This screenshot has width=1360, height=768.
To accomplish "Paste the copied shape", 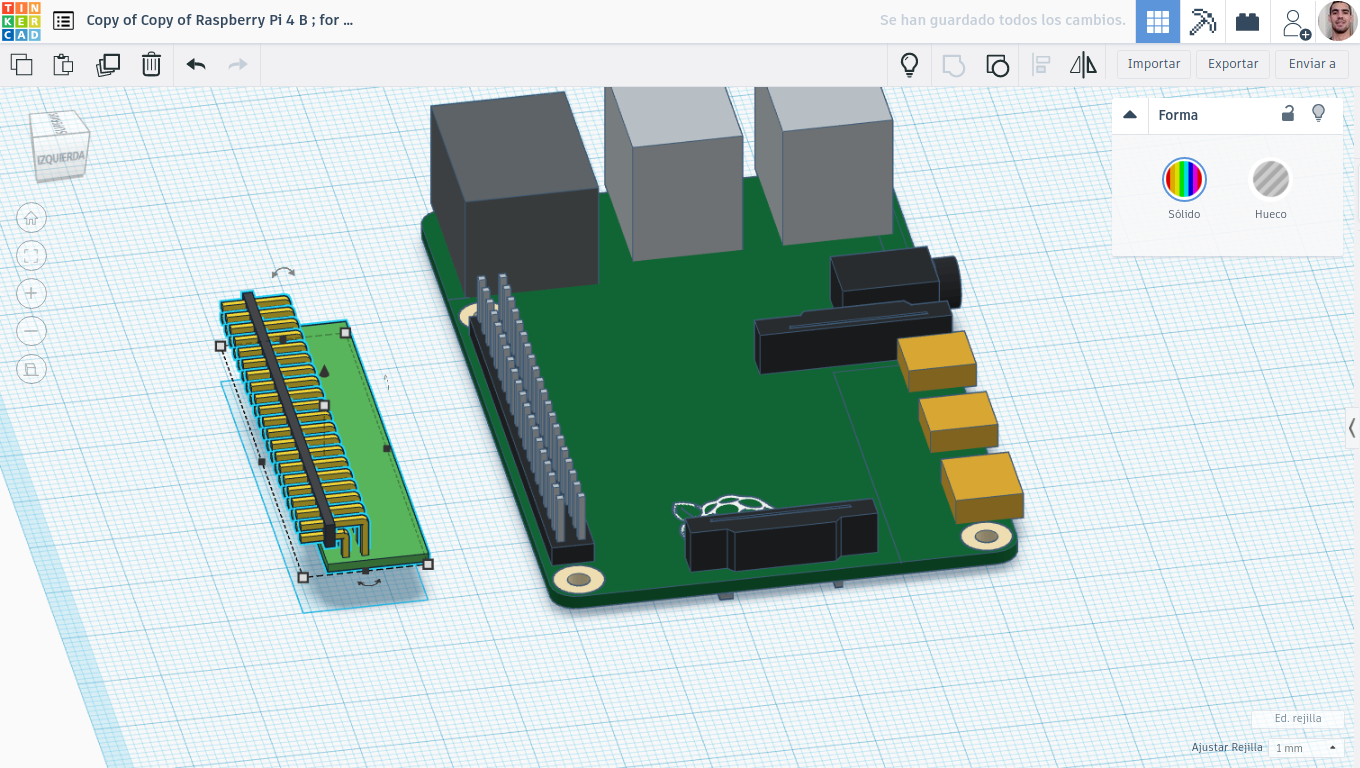I will (x=64, y=65).
